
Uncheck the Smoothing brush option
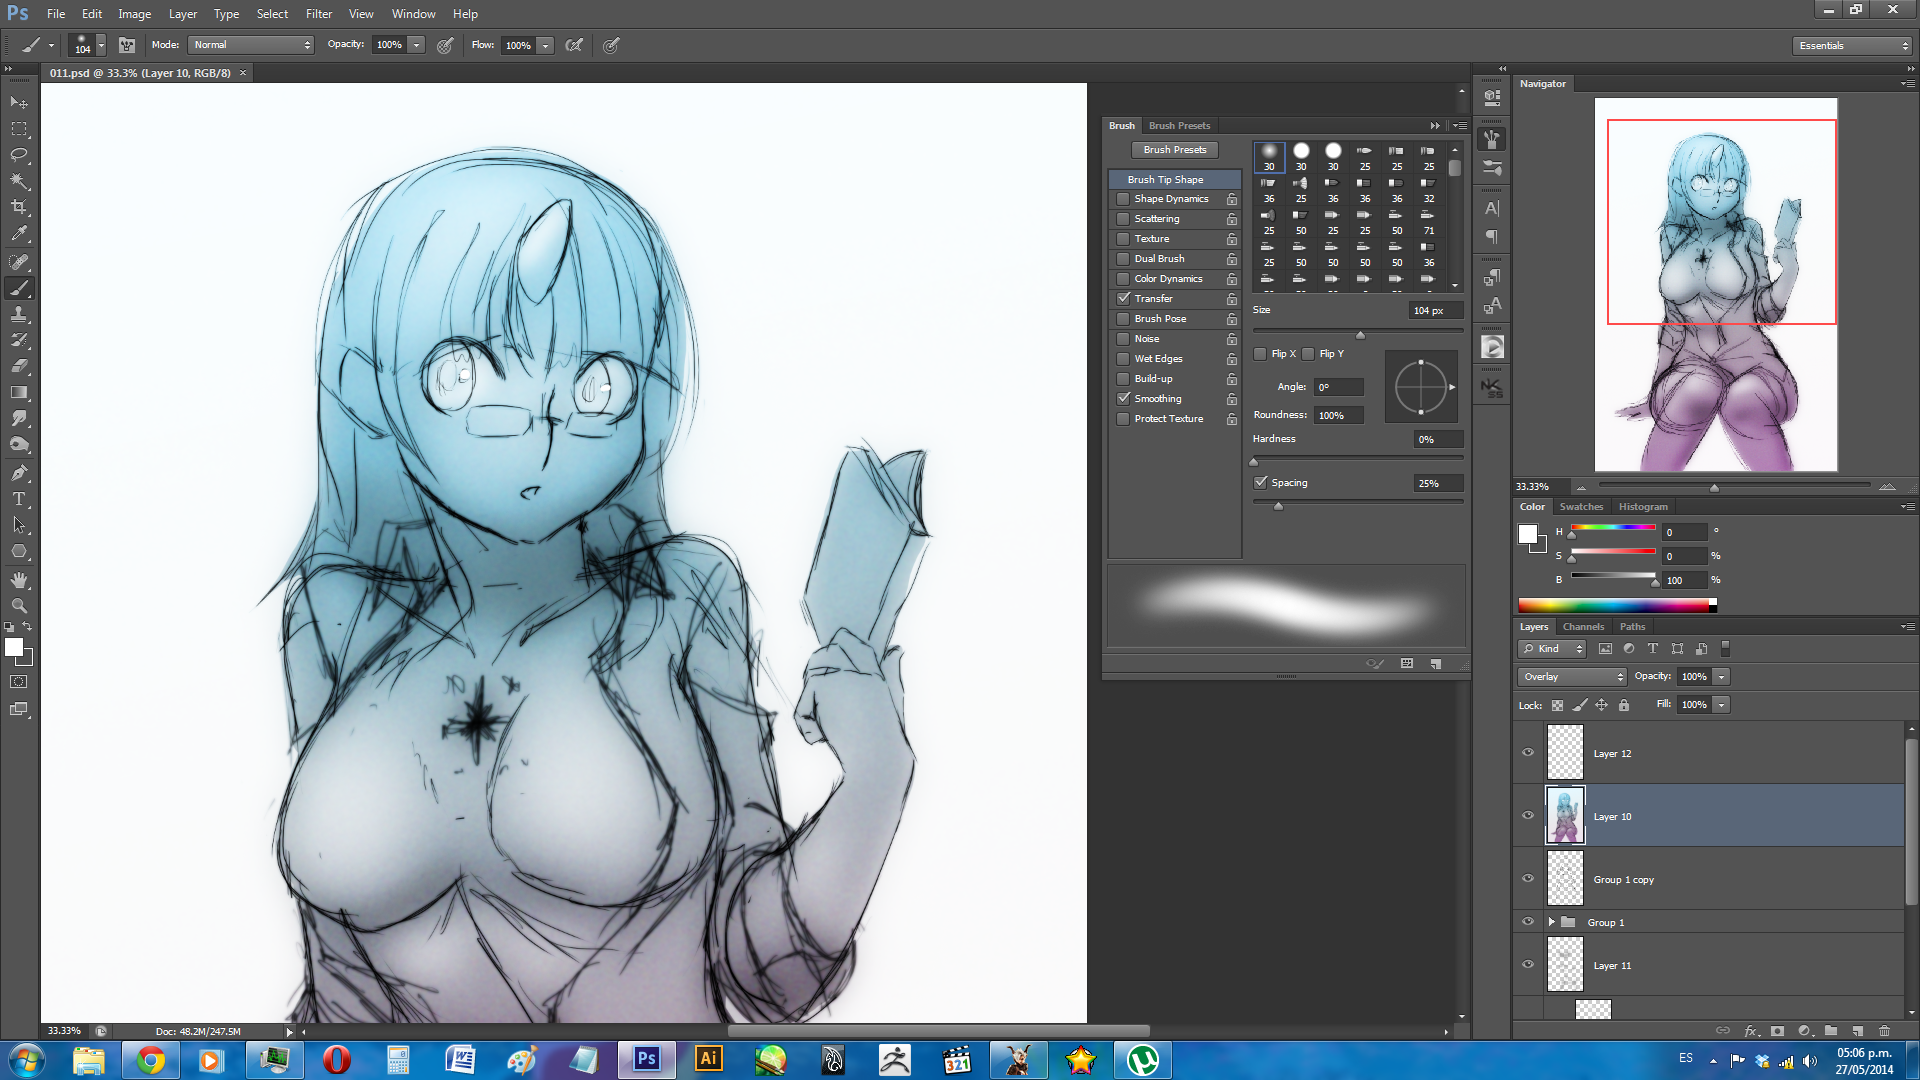(x=1124, y=399)
